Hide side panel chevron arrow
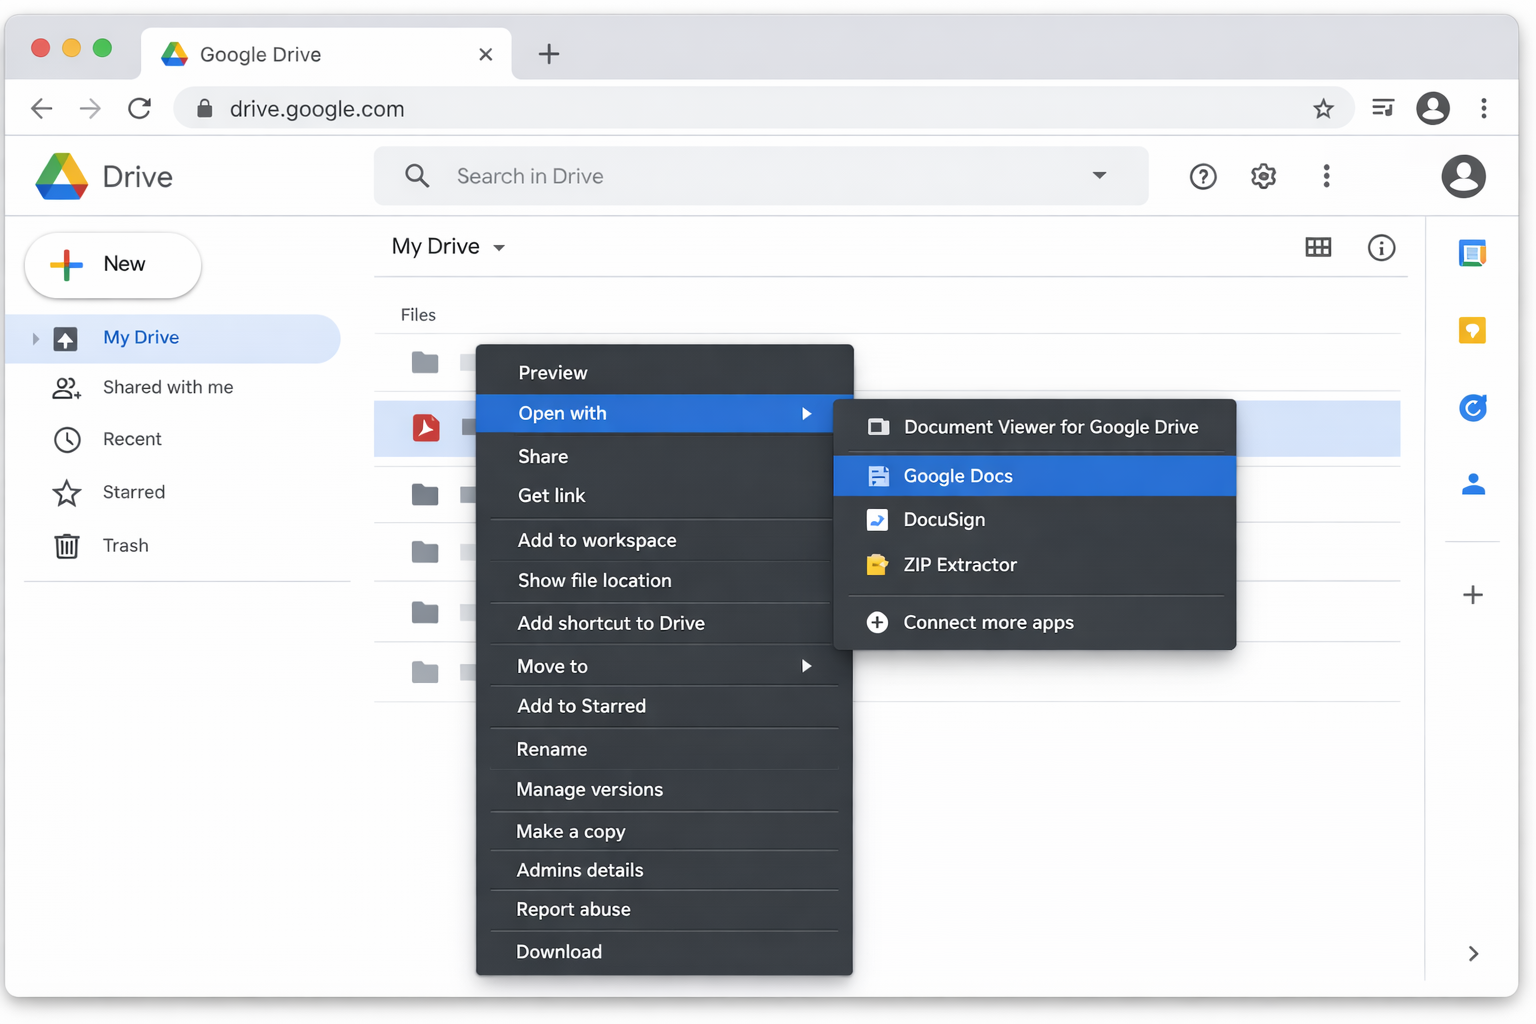The width and height of the screenshot is (1536, 1024). click(1472, 953)
